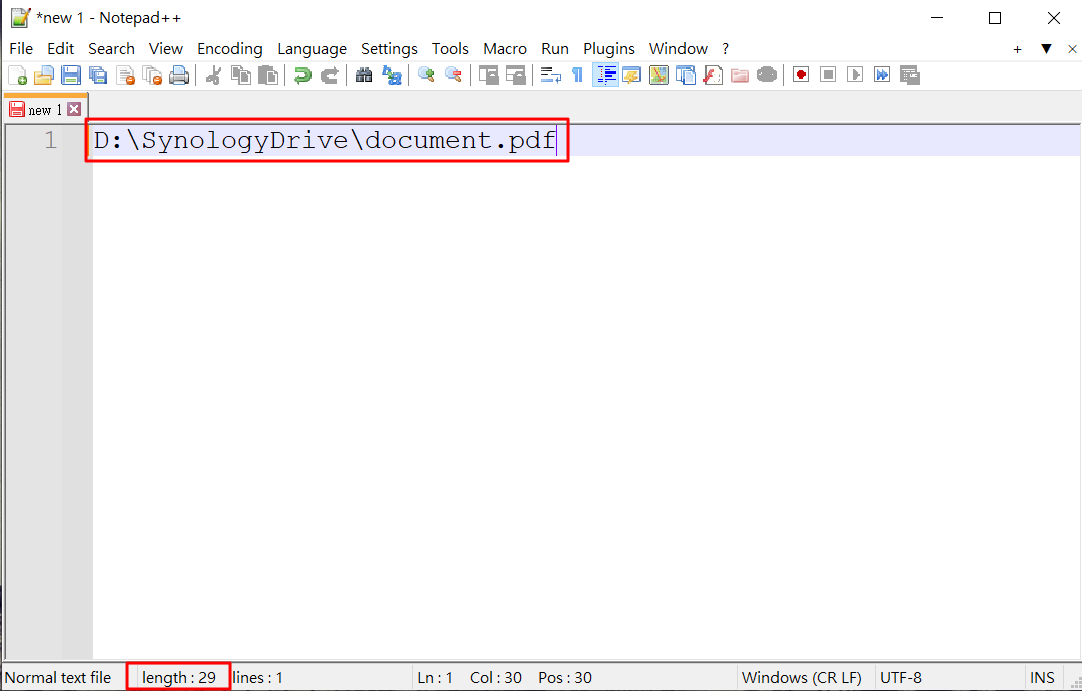This screenshot has width=1082, height=691.
Task: Close the 'new 1' tab with red X
Action: click(74, 109)
